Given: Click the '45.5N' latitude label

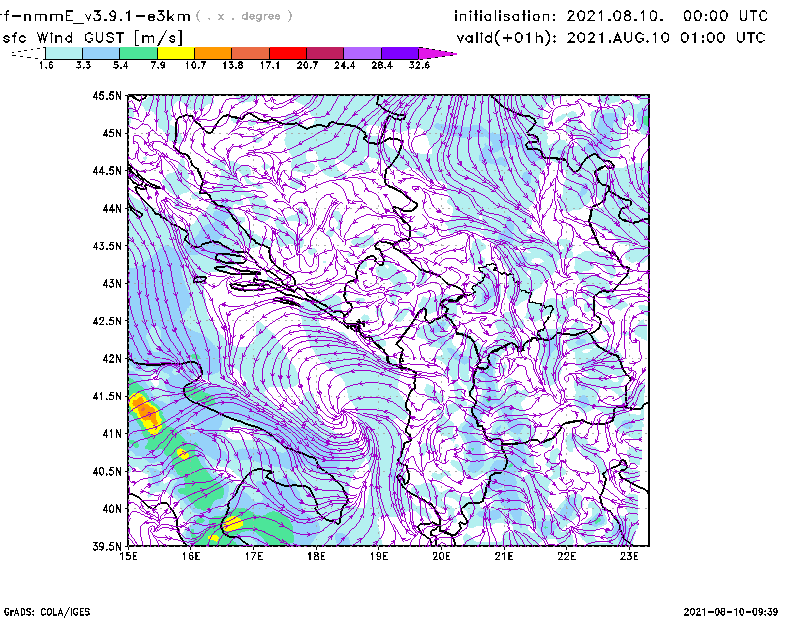Looking at the screenshot, I should click(x=107, y=95).
